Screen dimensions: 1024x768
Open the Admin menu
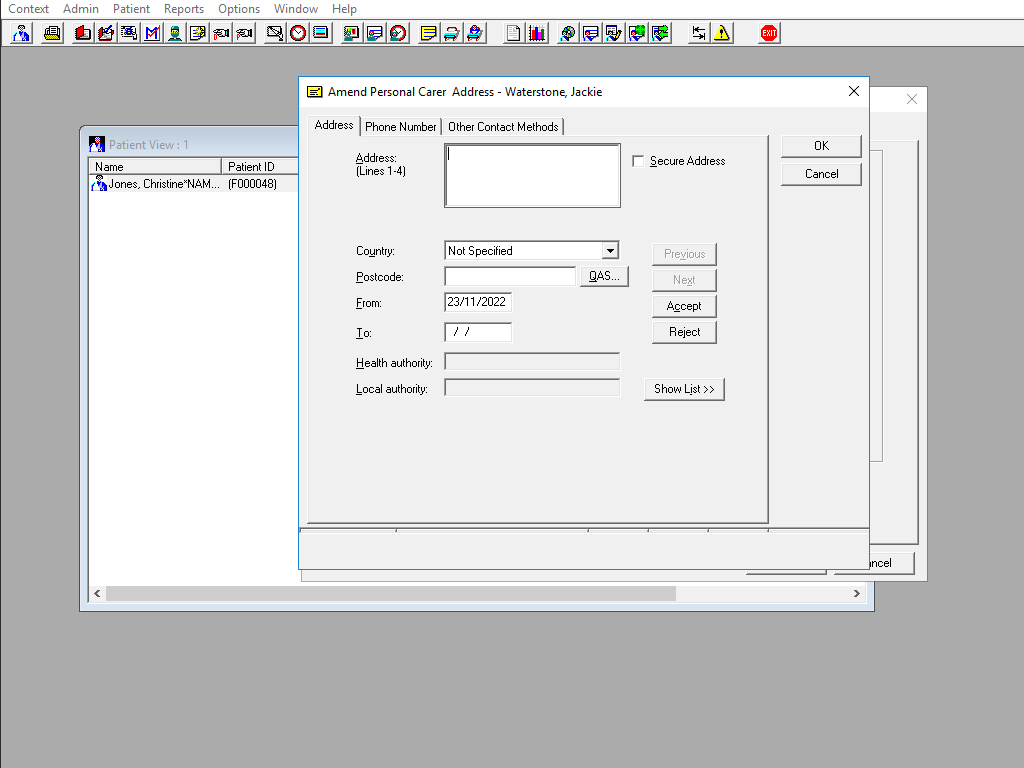tap(81, 9)
